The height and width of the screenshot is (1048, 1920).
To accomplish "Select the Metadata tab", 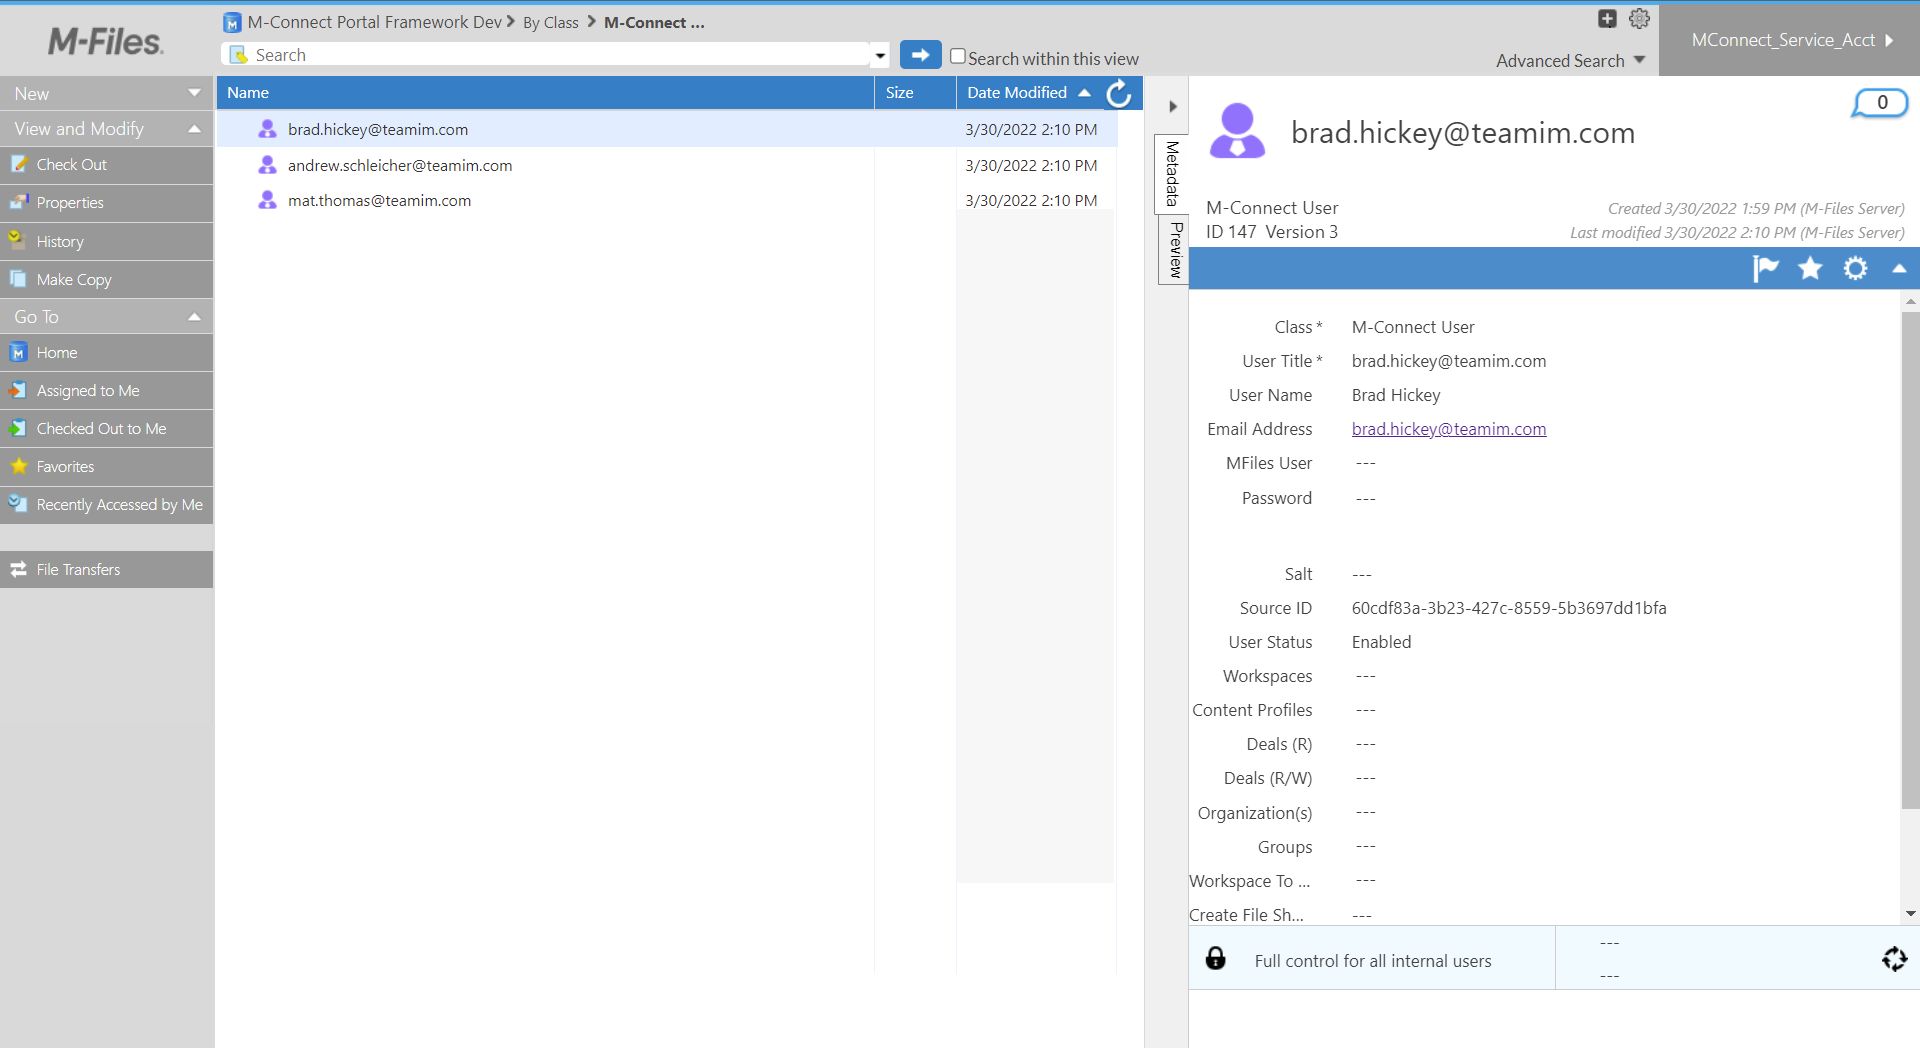I will [x=1173, y=174].
